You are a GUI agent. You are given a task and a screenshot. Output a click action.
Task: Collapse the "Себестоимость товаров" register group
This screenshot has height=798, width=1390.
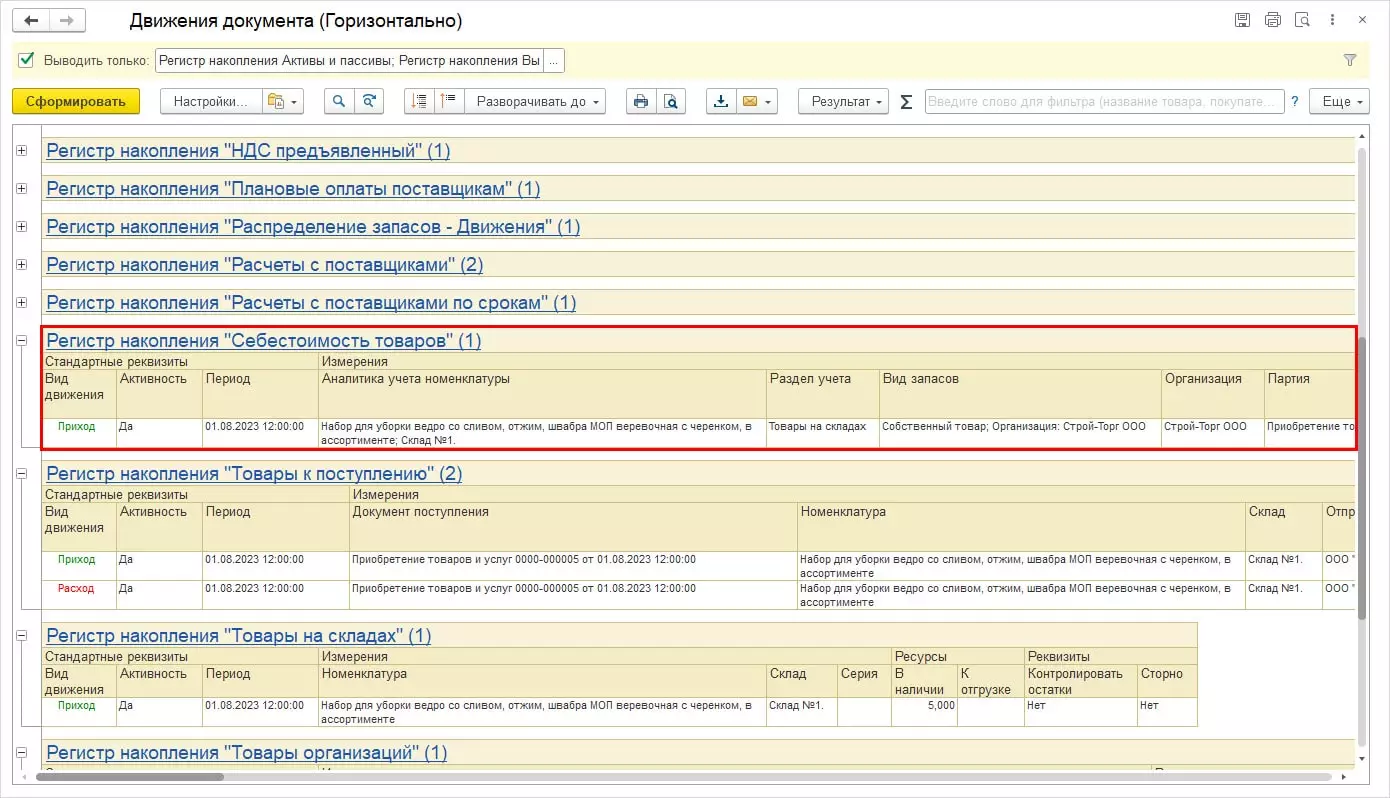[x=21, y=341]
